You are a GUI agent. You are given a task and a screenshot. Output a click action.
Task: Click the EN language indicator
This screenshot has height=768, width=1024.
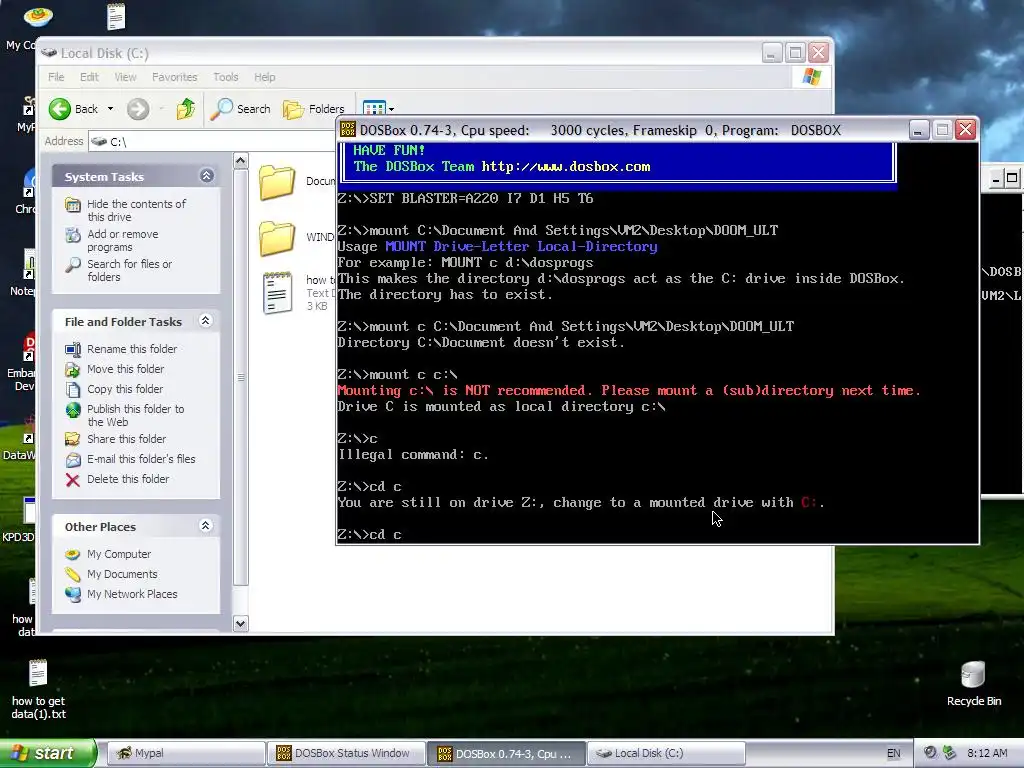click(893, 753)
